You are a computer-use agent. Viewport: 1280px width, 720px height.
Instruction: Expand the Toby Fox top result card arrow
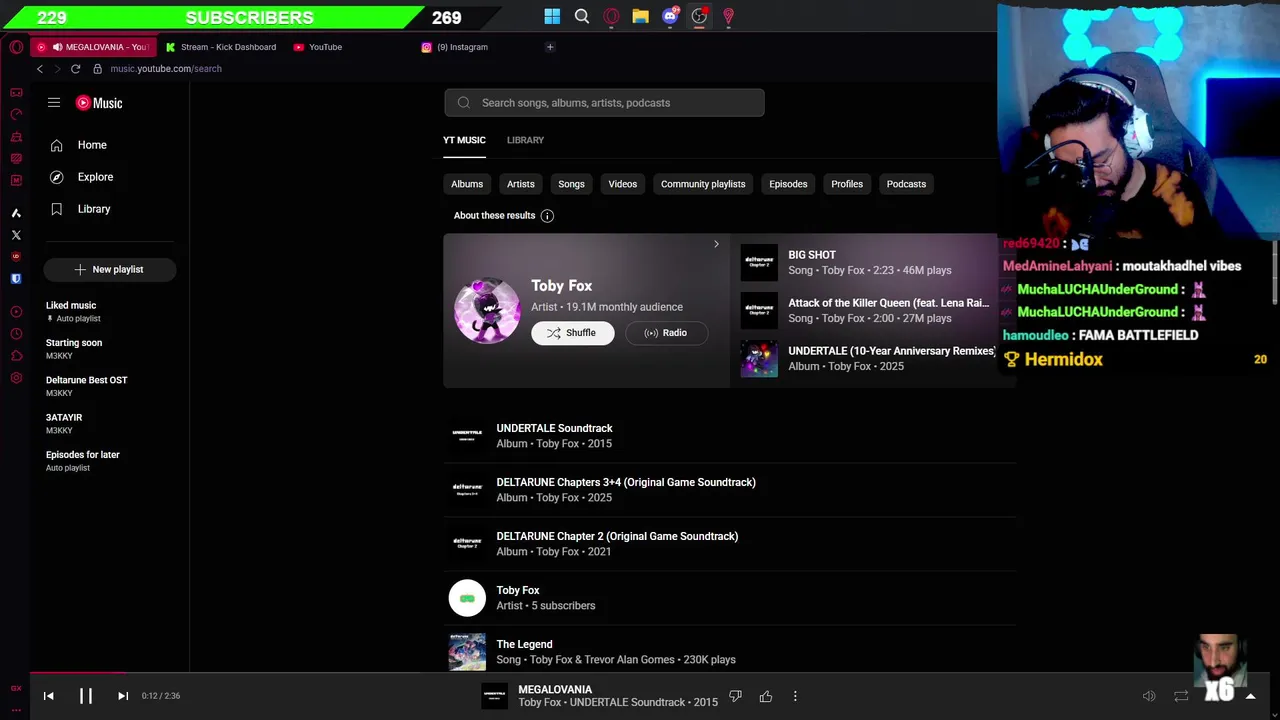point(716,244)
